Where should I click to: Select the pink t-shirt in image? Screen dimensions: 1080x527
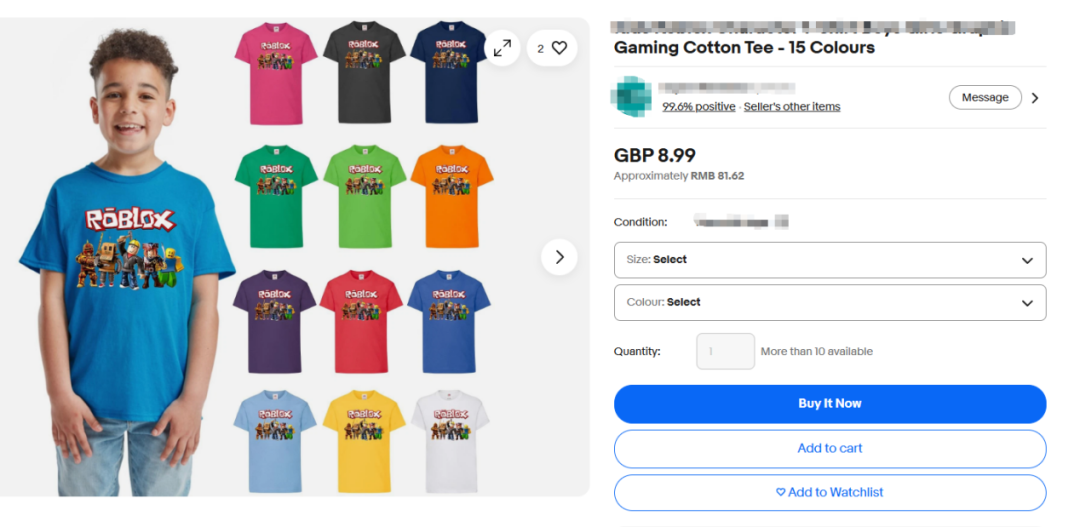coord(276,74)
